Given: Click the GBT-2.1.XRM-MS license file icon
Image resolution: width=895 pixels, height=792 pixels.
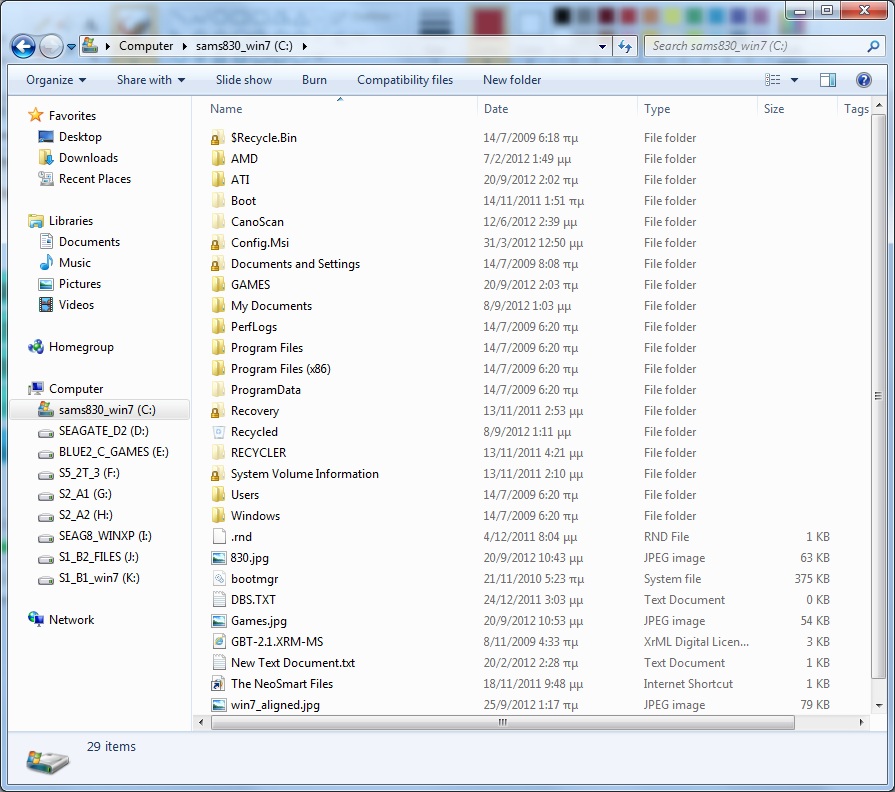Looking at the screenshot, I should (x=219, y=641).
